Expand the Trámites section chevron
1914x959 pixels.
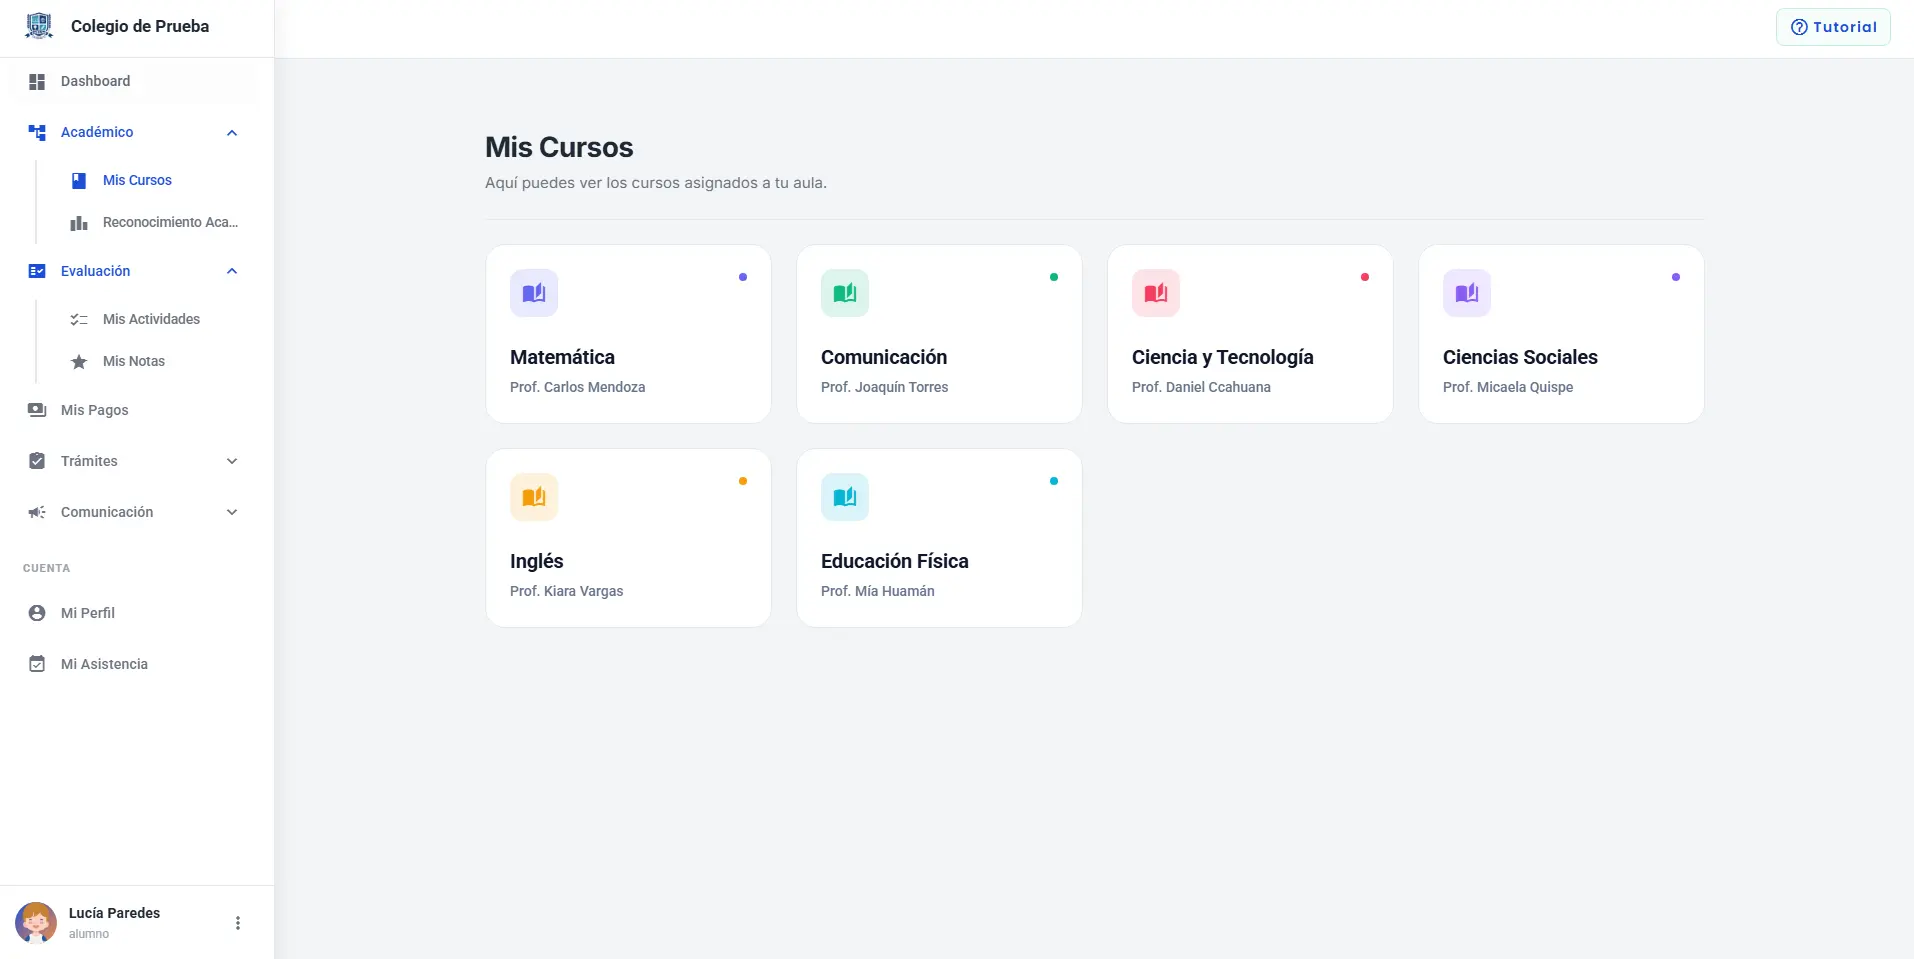point(232,461)
